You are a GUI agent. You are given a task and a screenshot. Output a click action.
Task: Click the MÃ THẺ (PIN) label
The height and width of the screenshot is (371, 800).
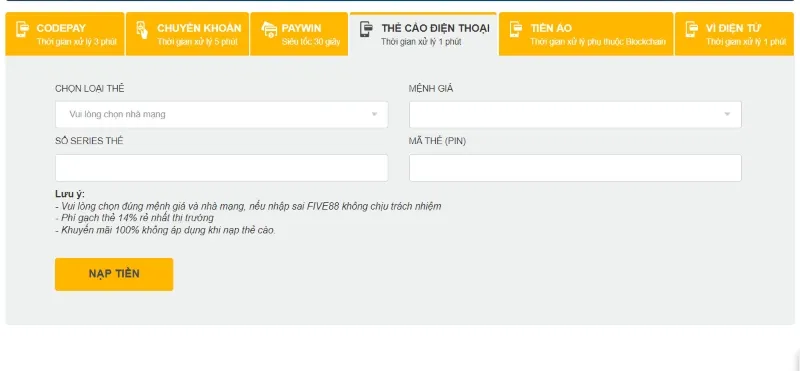coord(437,141)
